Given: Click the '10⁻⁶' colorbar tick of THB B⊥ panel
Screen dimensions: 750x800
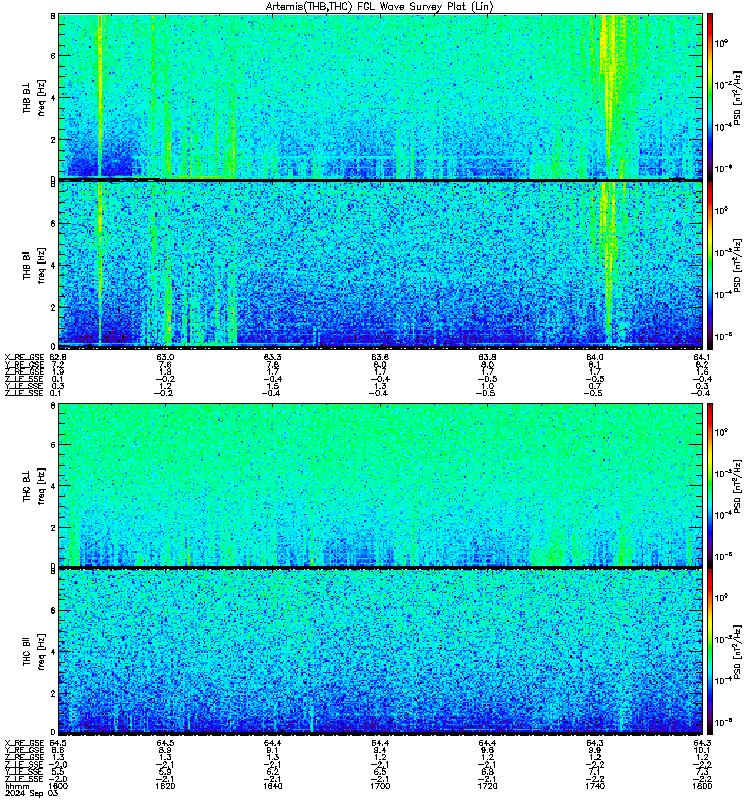Looking at the screenshot, I should point(722,168).
